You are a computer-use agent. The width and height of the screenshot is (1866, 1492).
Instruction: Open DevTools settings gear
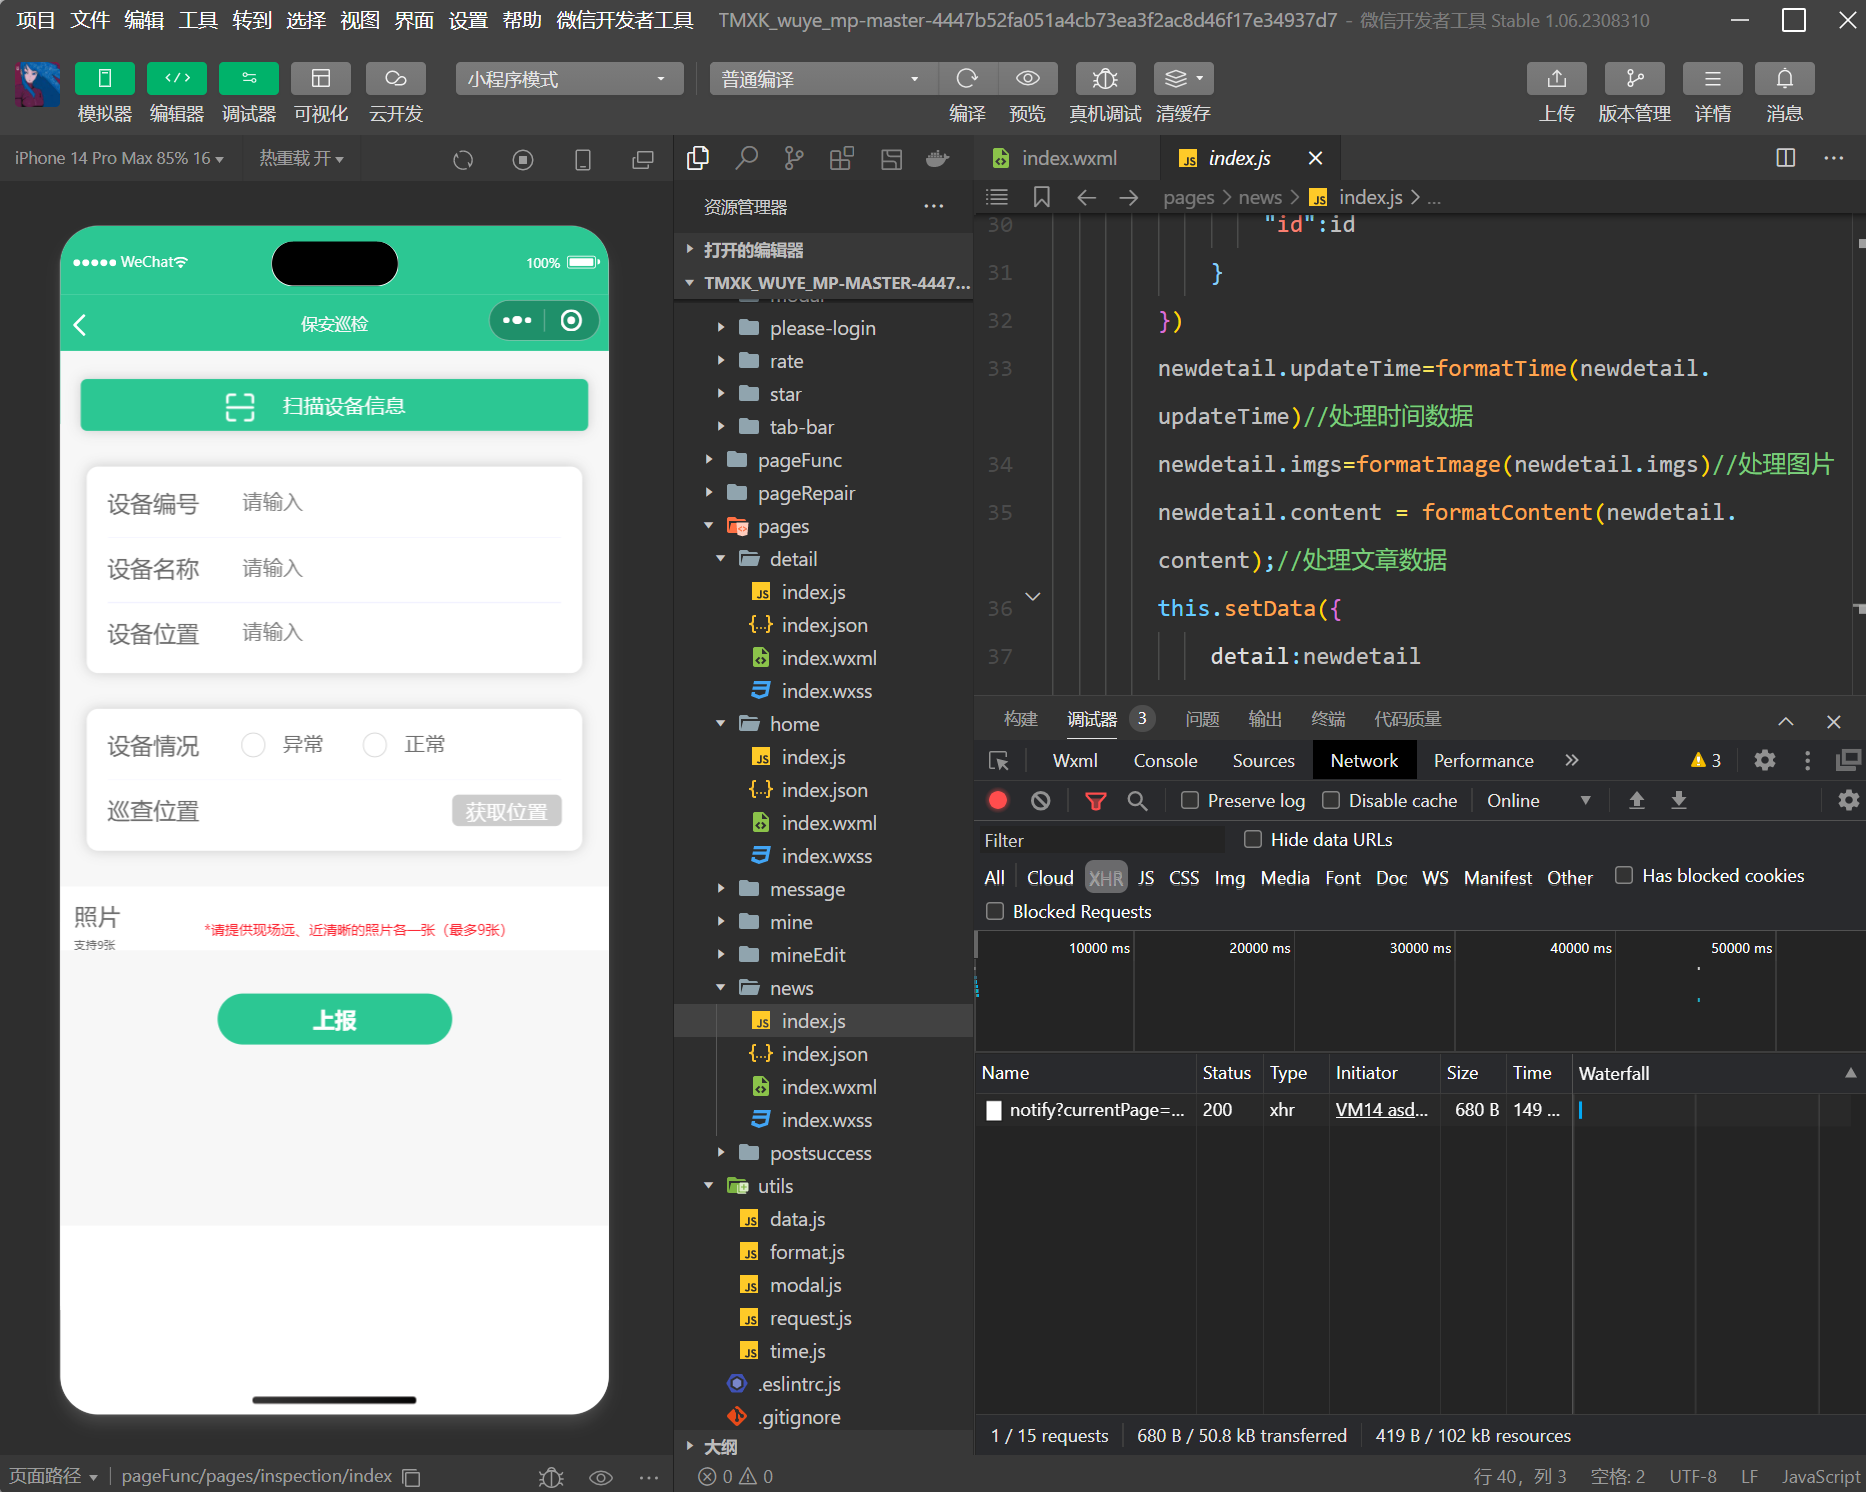[1765, 760]
